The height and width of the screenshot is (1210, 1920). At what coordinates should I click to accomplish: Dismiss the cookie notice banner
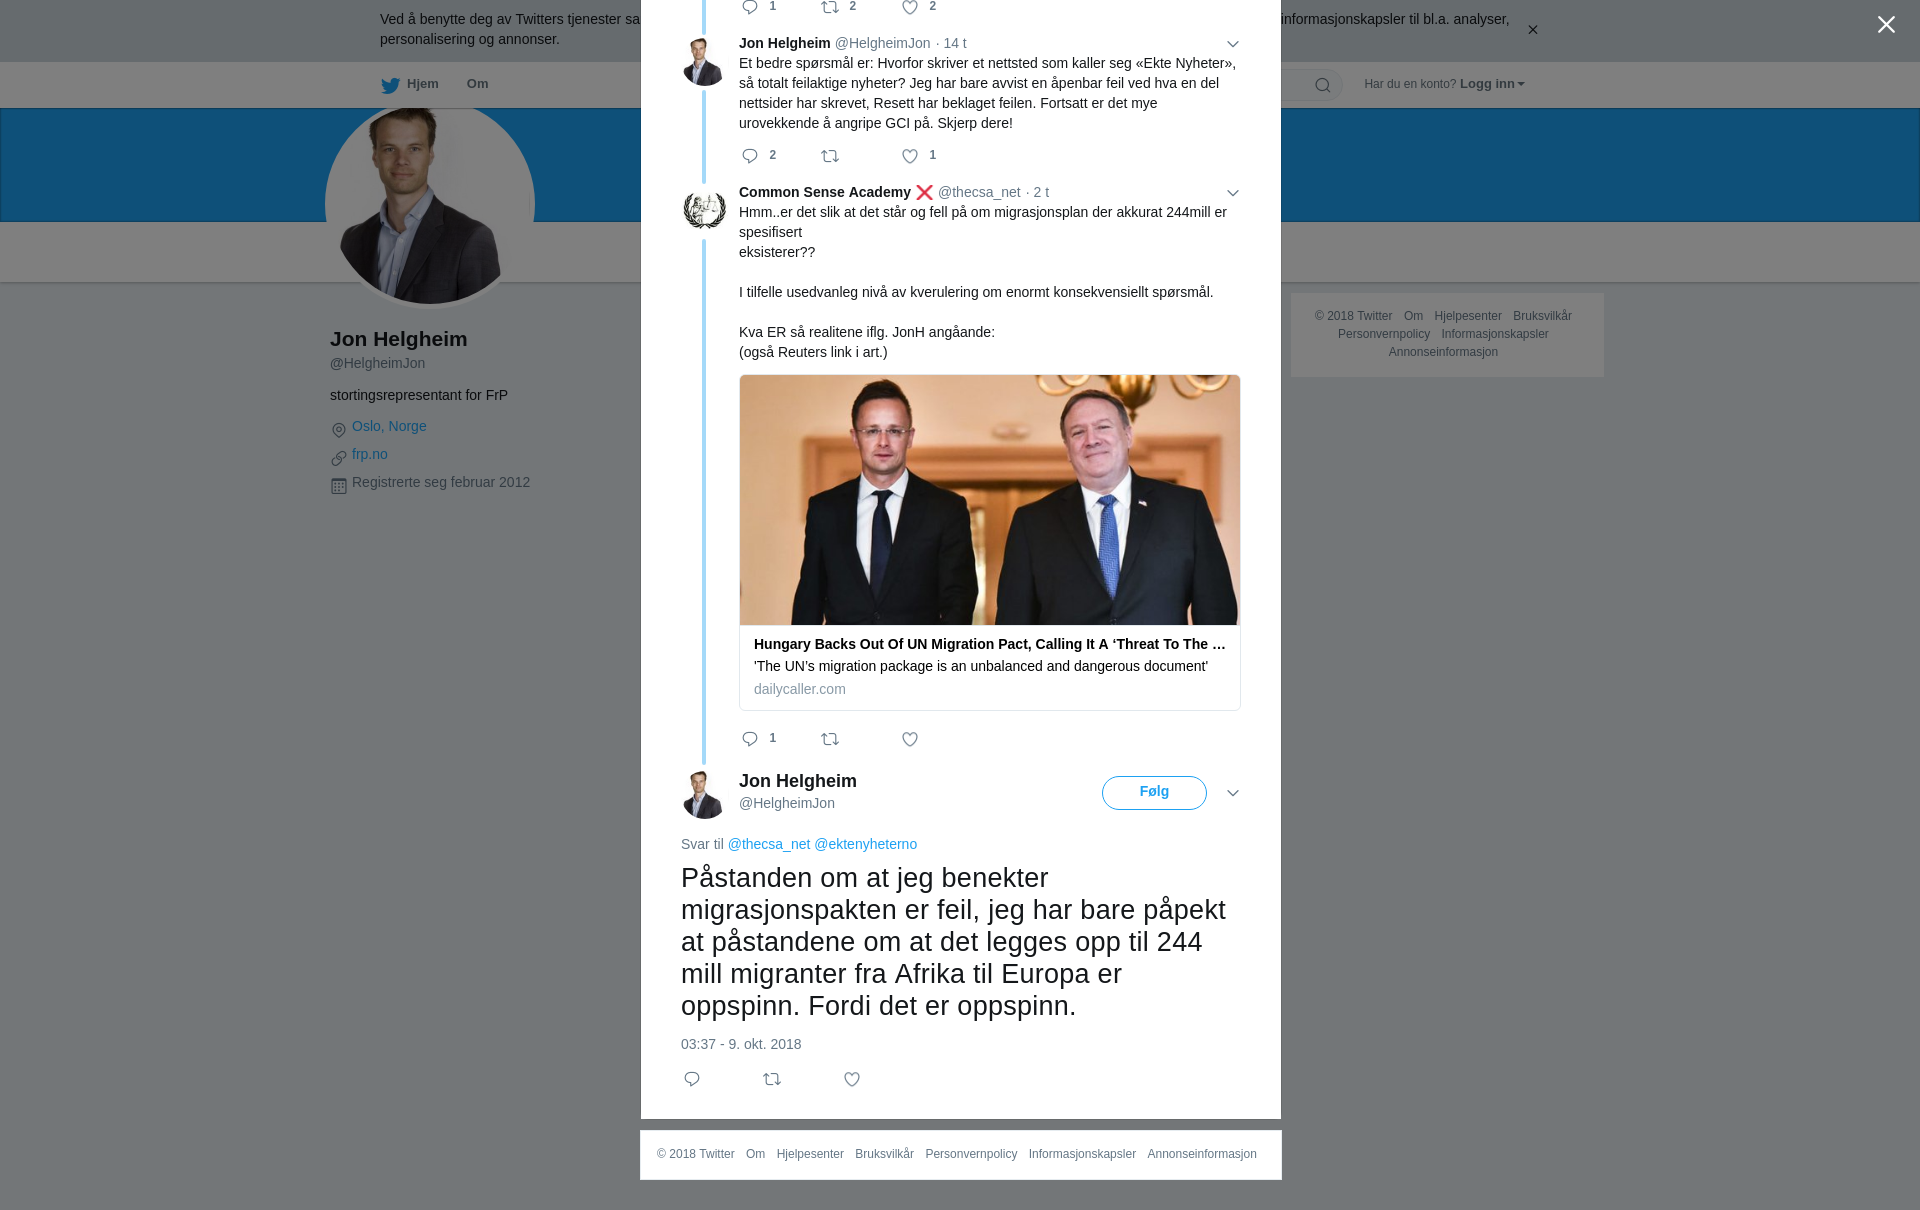[x=1532, y=30]
